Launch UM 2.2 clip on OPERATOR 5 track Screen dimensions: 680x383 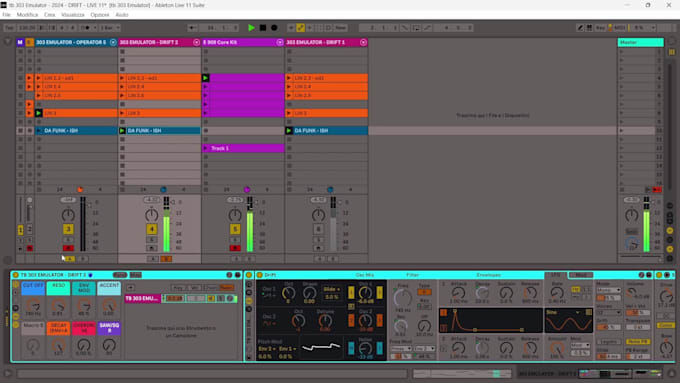point(39,78)
